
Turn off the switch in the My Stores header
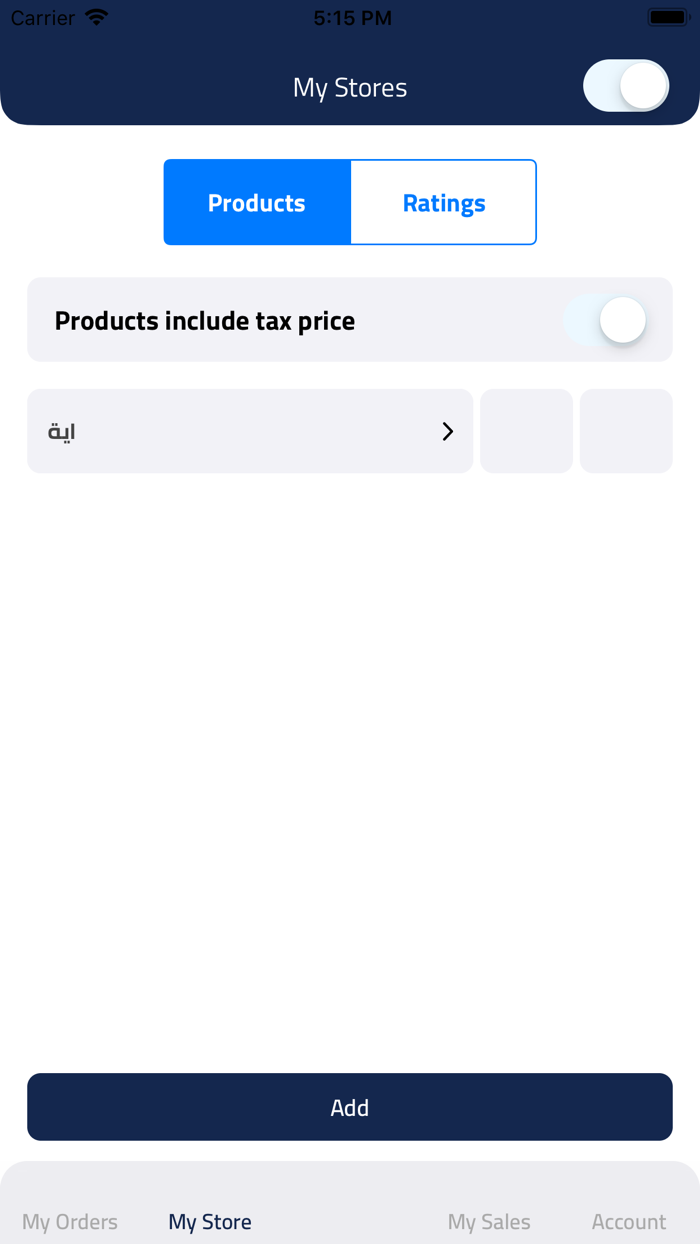tap(626, 86)
